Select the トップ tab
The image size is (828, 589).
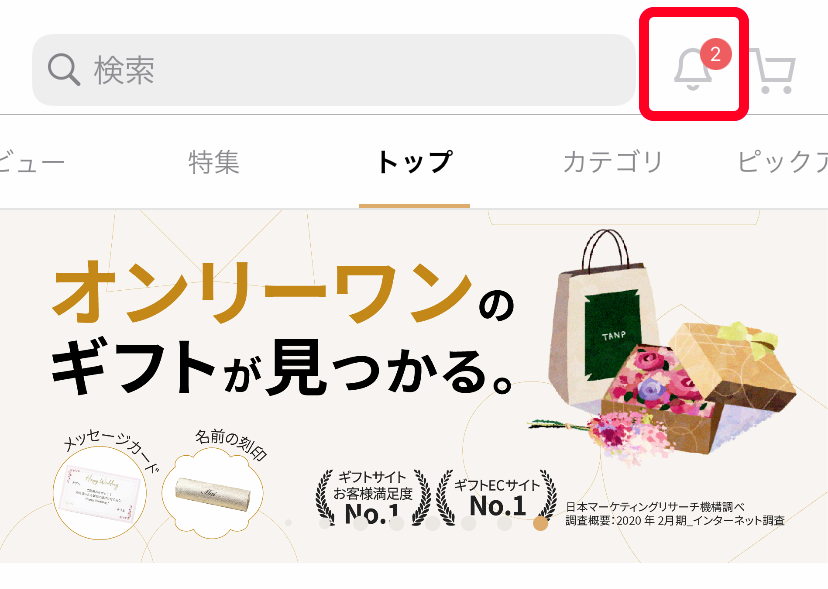click(415, 162)
